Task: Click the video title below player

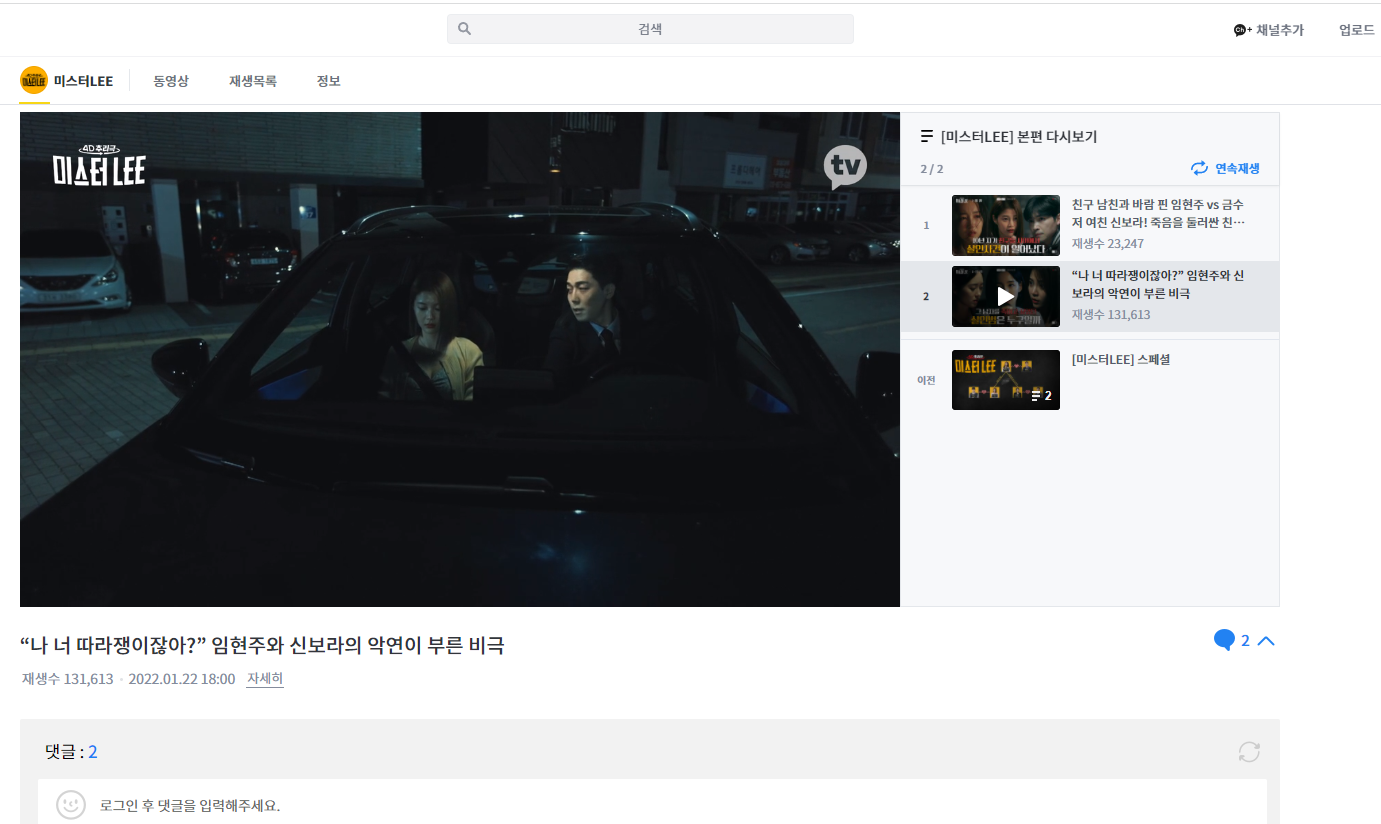Action: 262,645
